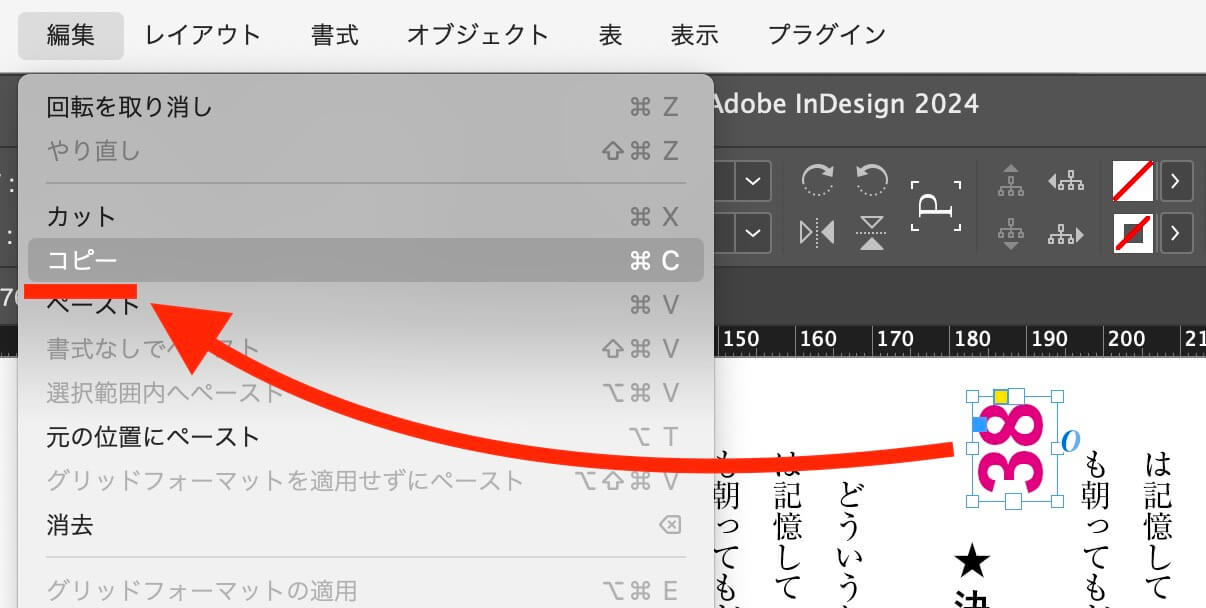Click the Stroke color swatch (none)
The width and height of the screenshot is (1206, 608).
pyautogui.click(x=1133, y=233)
